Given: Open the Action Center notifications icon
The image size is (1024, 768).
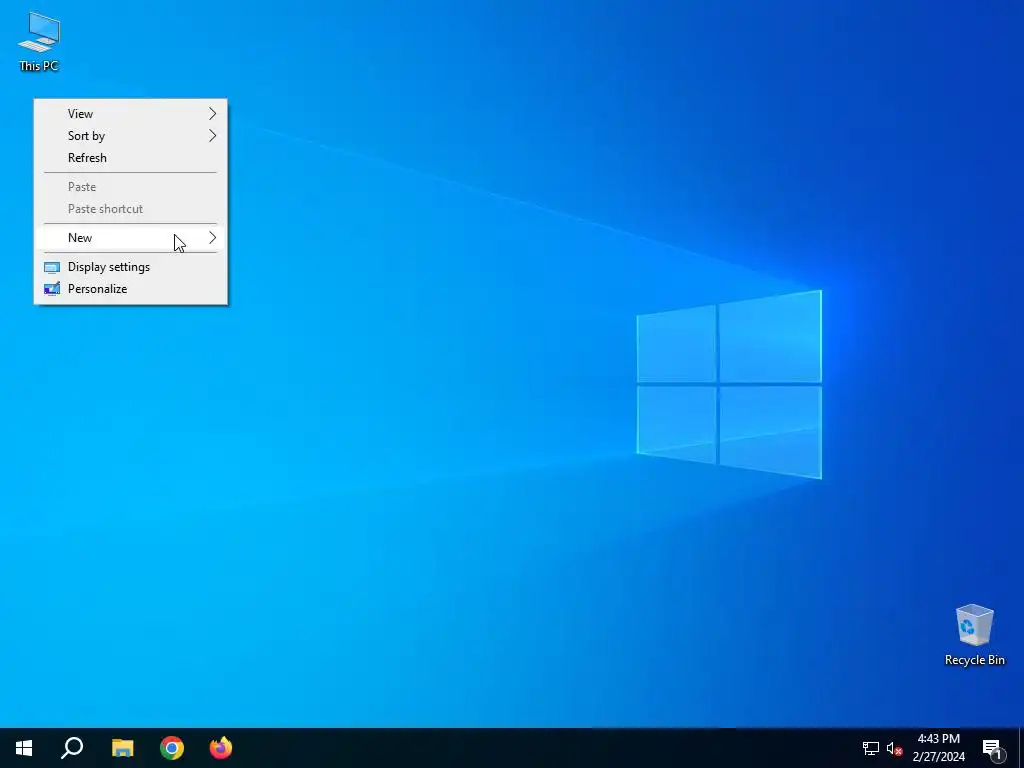Looking at the screenshot, I should click(x=993, y=749).
